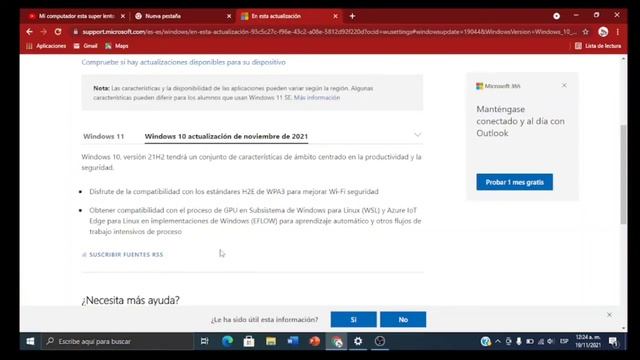
Task: Dismiss the Microsoft 365 Outlook ad
Action: point(564,85)
